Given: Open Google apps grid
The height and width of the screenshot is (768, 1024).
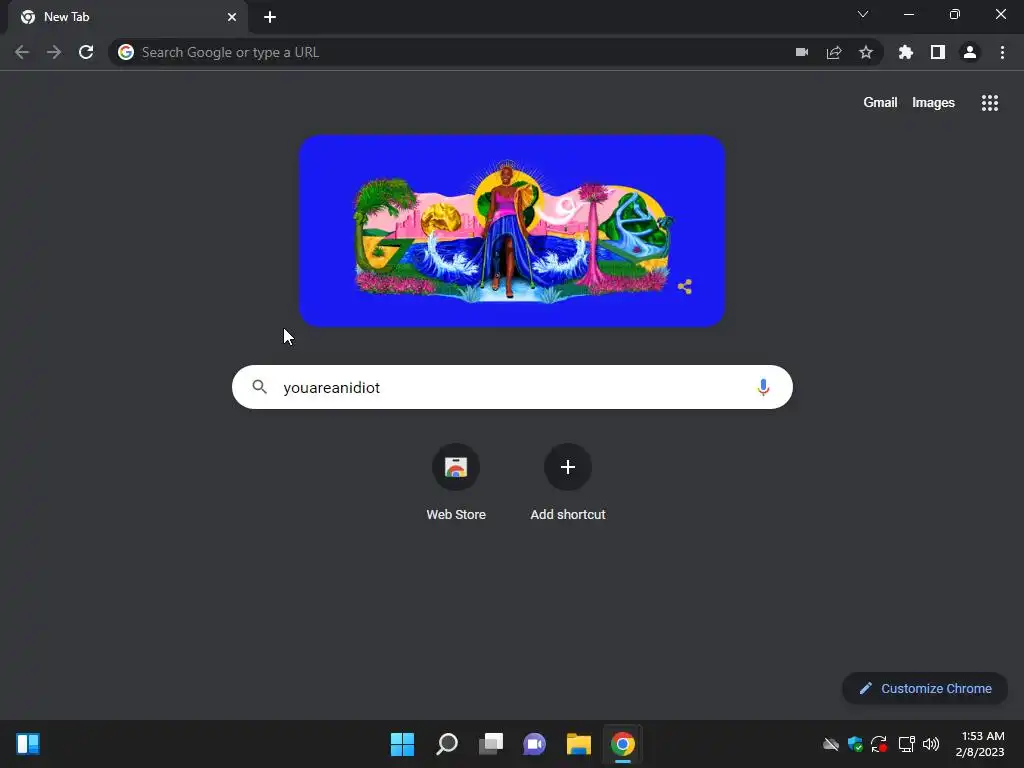Looking at the screenshot, I should [x=990, y=103].
